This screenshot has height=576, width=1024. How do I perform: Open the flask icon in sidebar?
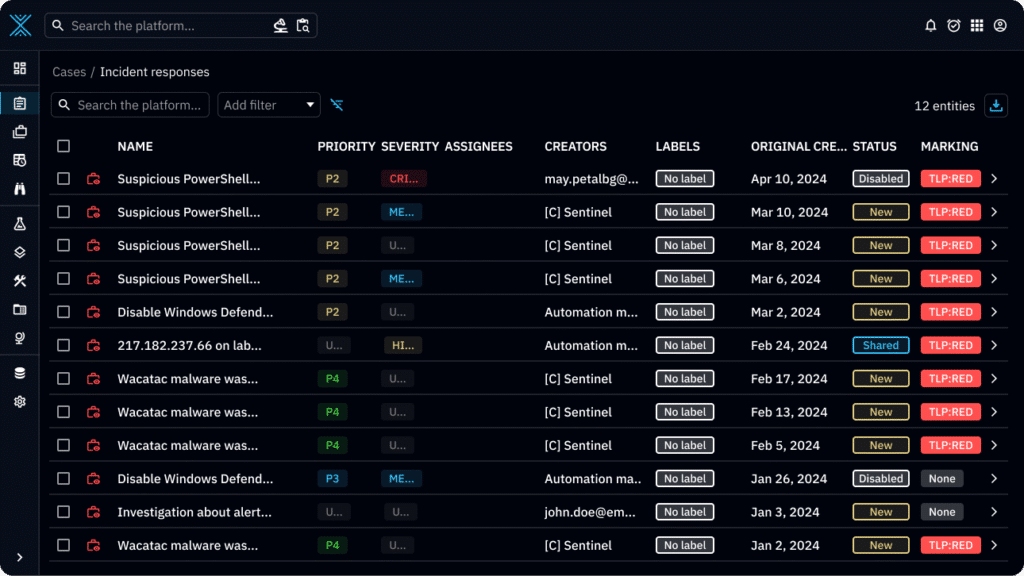pyautogui.click(x=20, y=224)
